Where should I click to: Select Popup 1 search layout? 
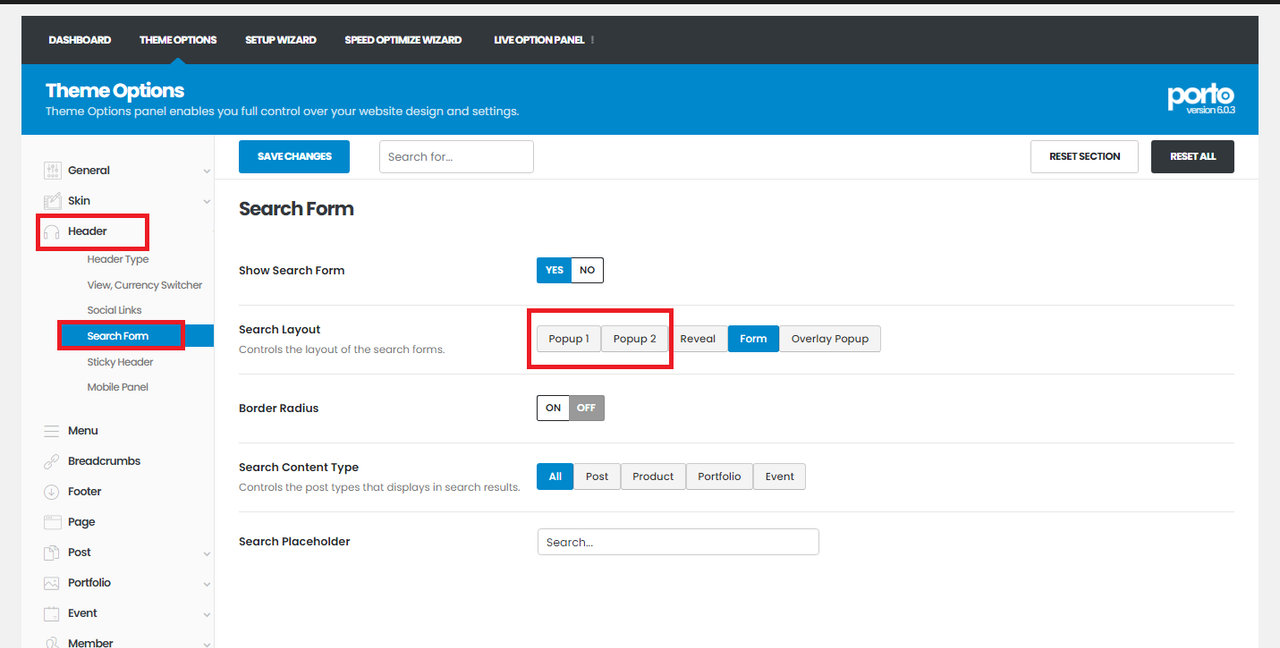569,339
